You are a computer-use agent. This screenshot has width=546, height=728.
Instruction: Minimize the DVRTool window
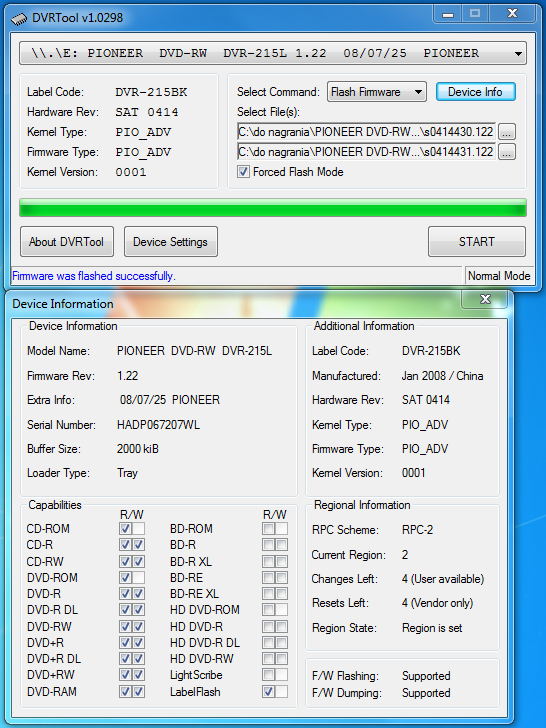tap(448, 14)
